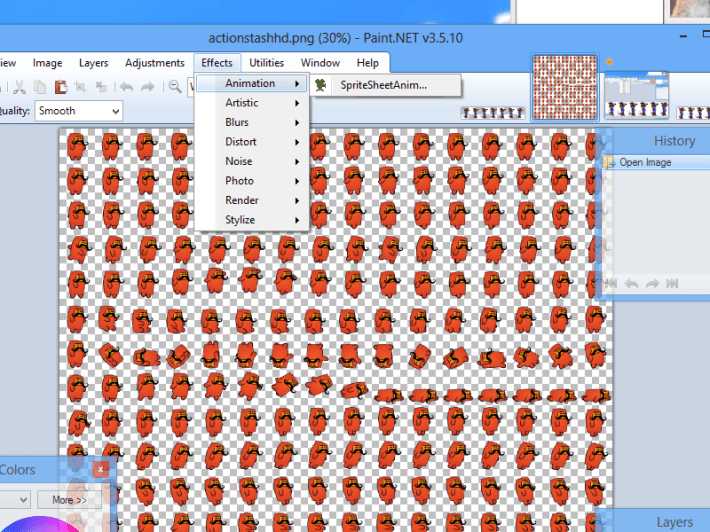The width and height of the screenshot is (710, 532).
Task: Expand the Render submenu
Action: pyautogui.click(x=252, y=200)
